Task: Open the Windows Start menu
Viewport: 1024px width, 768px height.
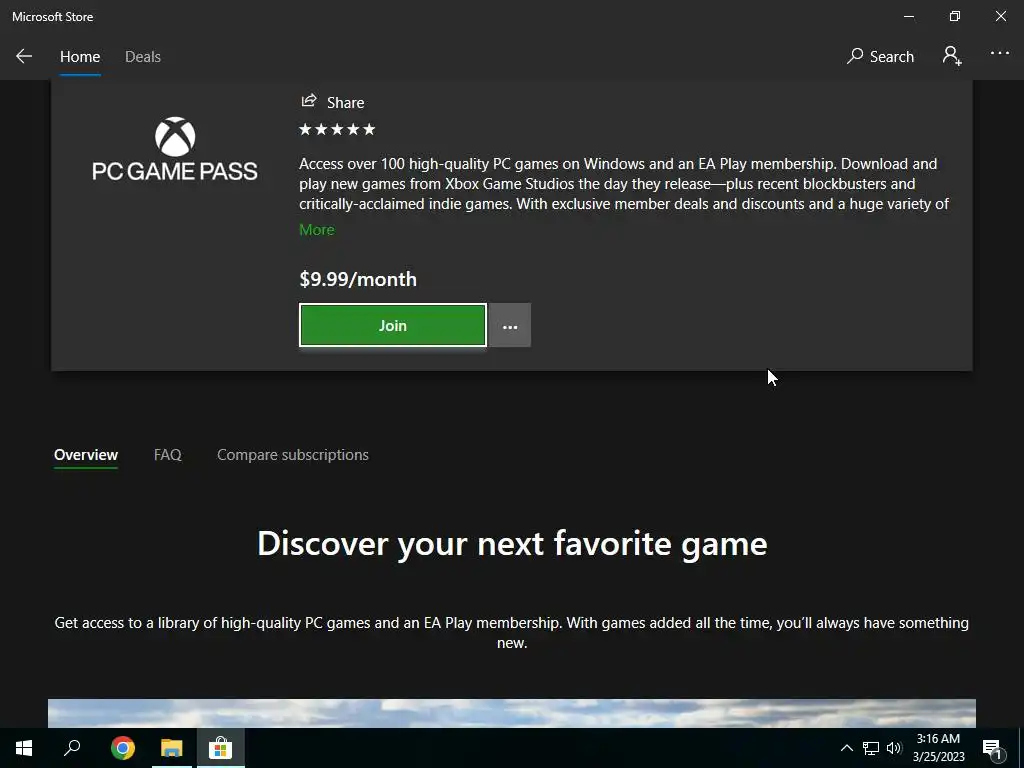Action: (x=24, y=748)
